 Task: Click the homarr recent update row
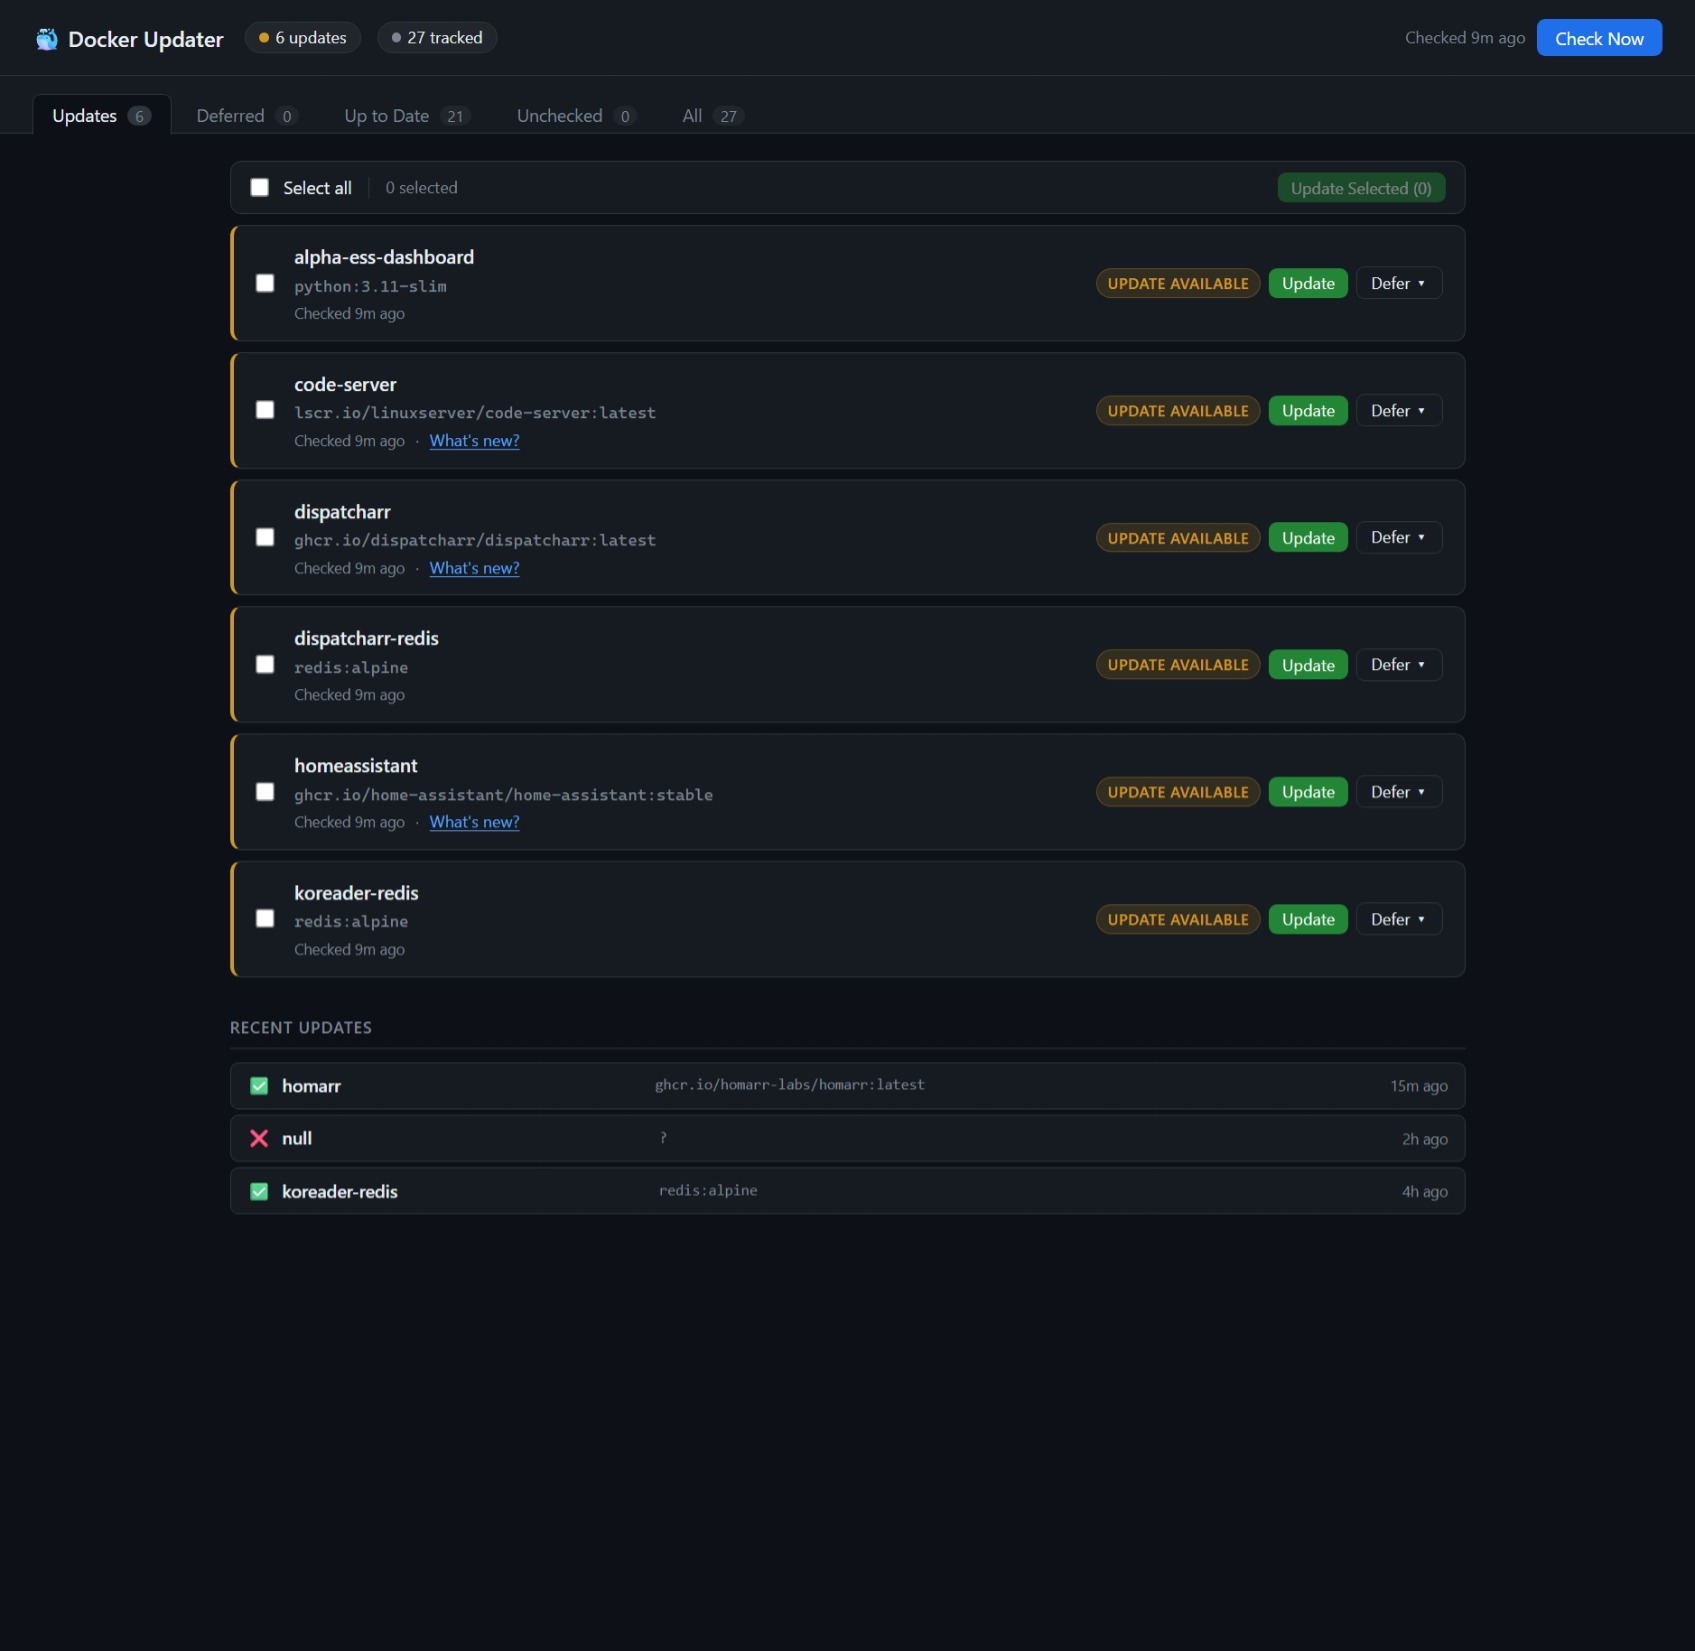click(847, 1086)
